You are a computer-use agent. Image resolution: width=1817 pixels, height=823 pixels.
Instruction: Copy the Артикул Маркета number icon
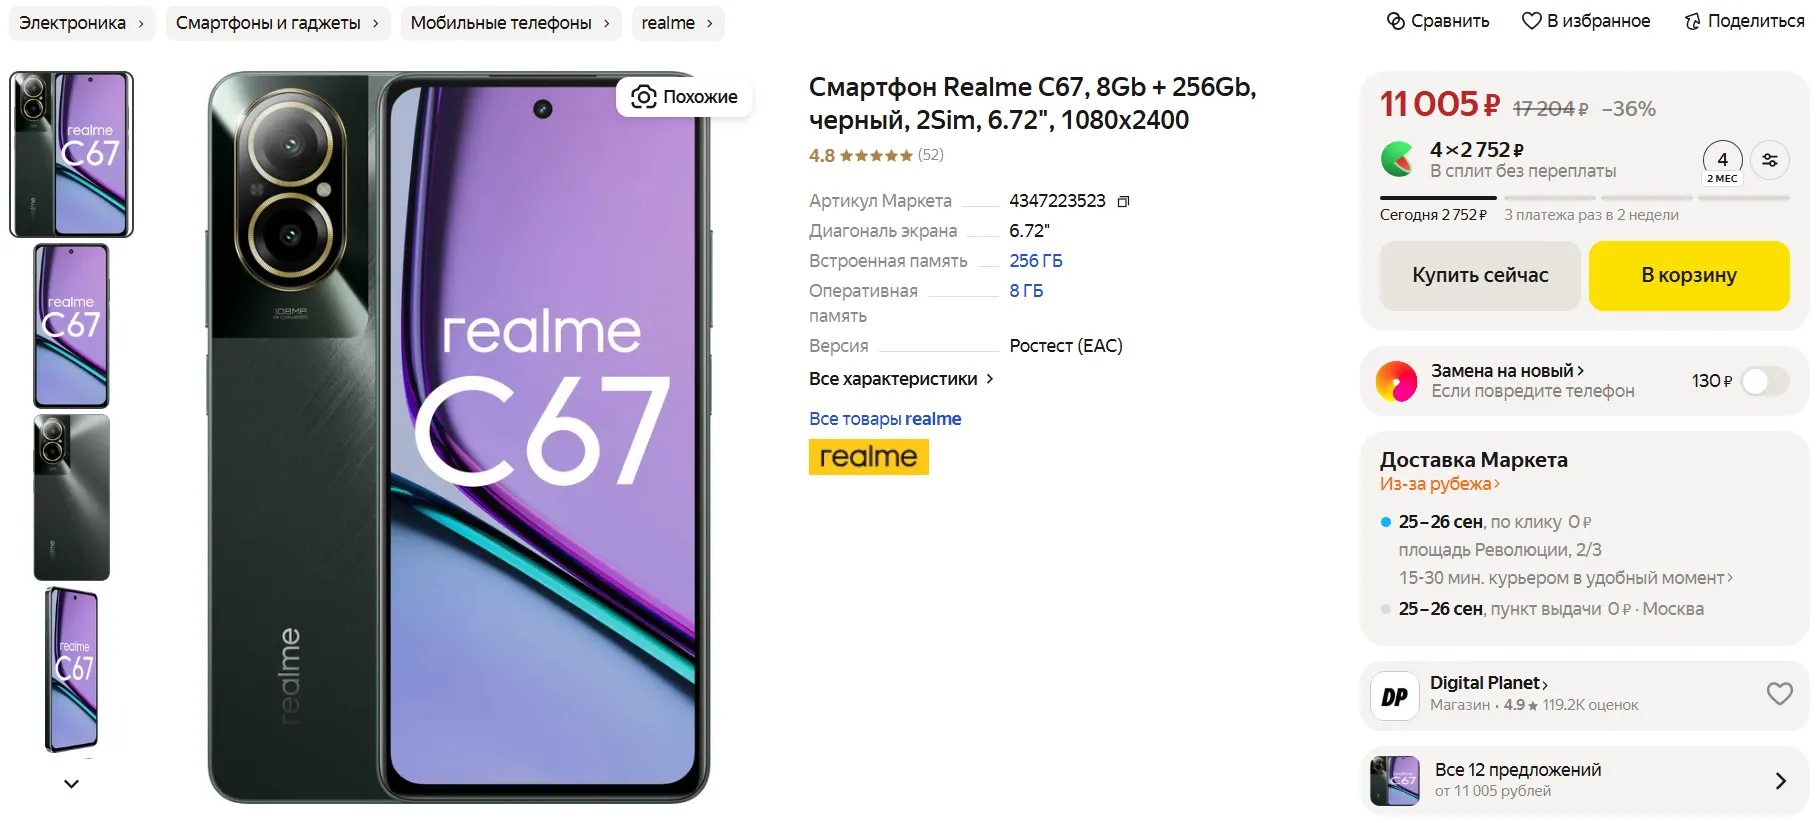(1123, 202)
